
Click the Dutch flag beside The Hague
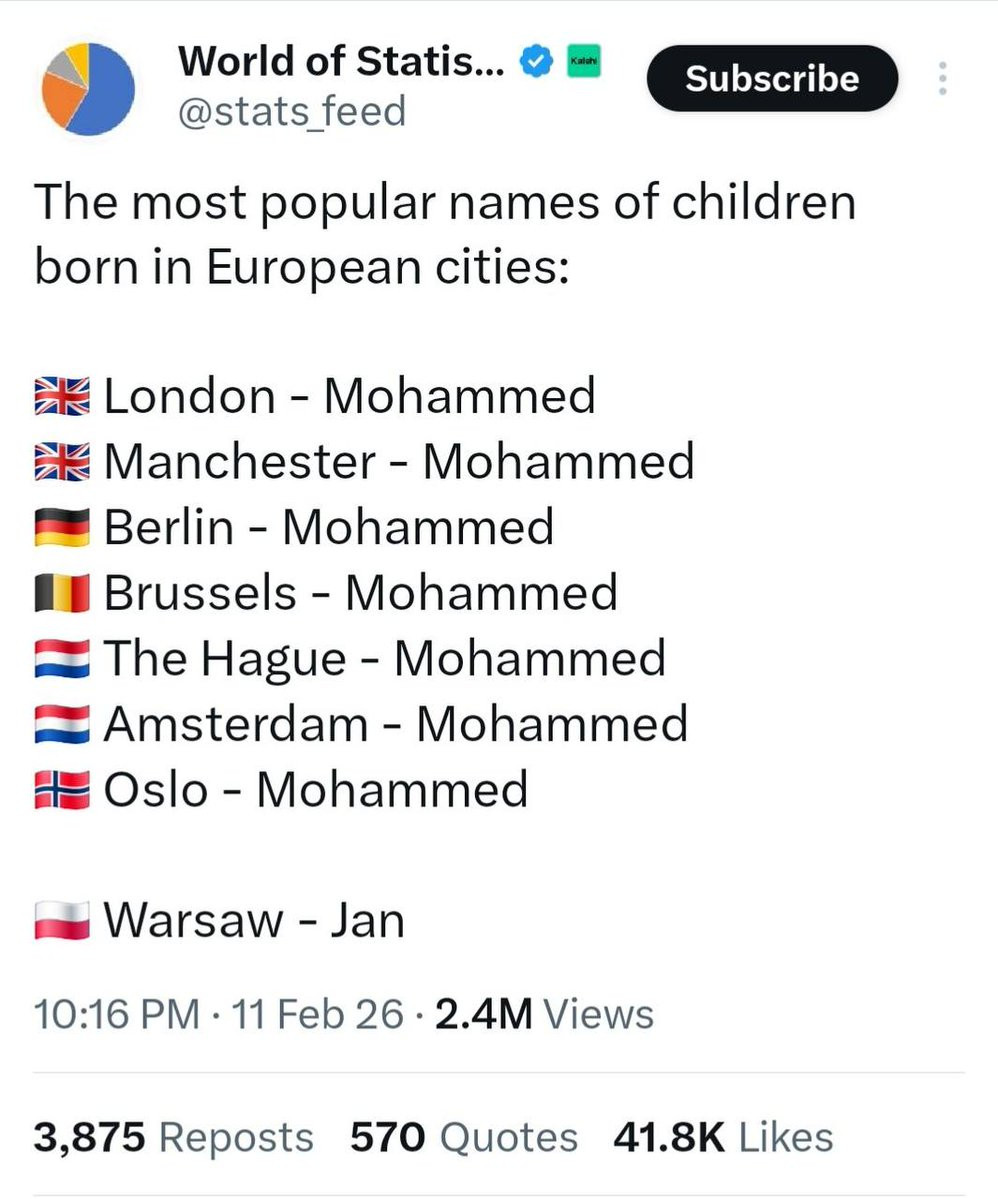[x=63, y=660]
